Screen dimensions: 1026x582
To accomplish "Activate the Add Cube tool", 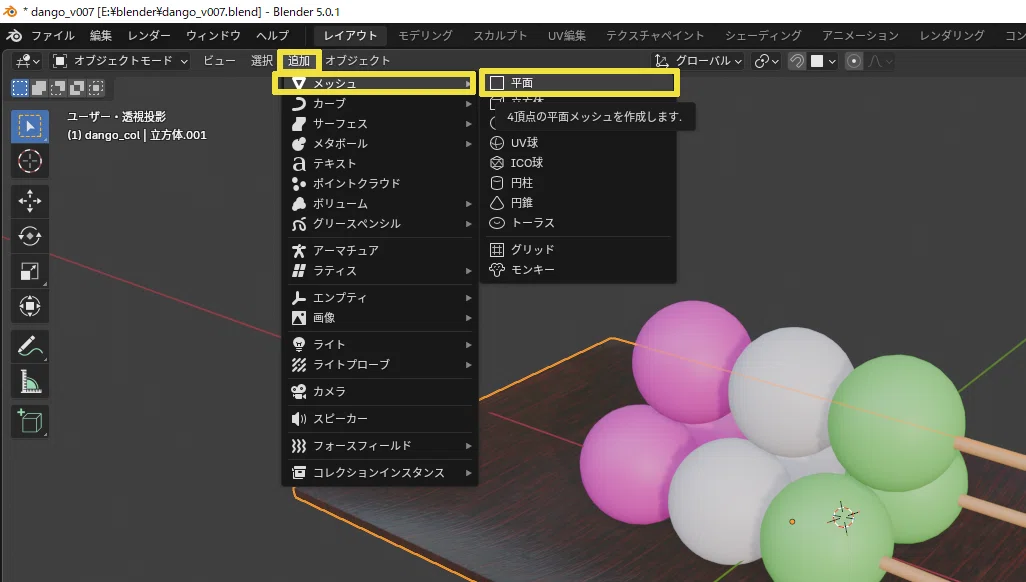I will point(29,422).
